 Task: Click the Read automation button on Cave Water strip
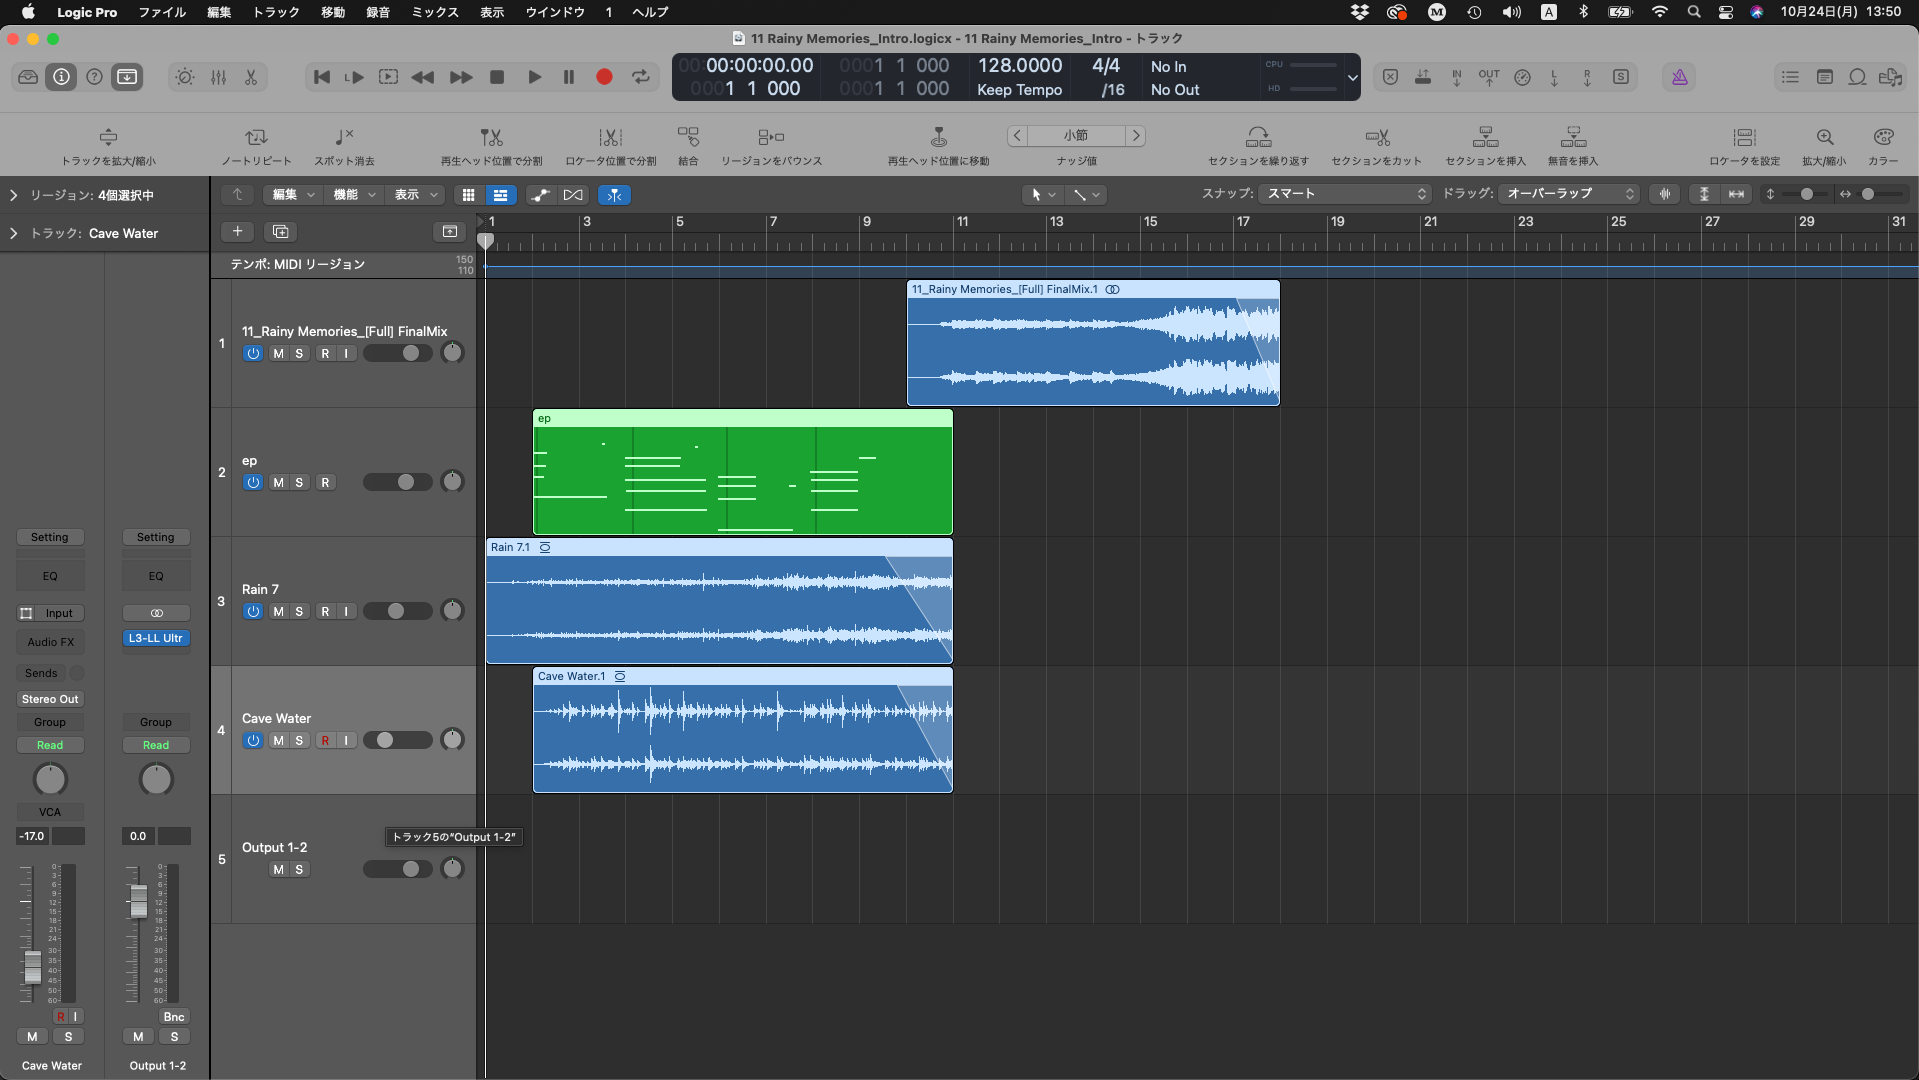pos(50,746)
